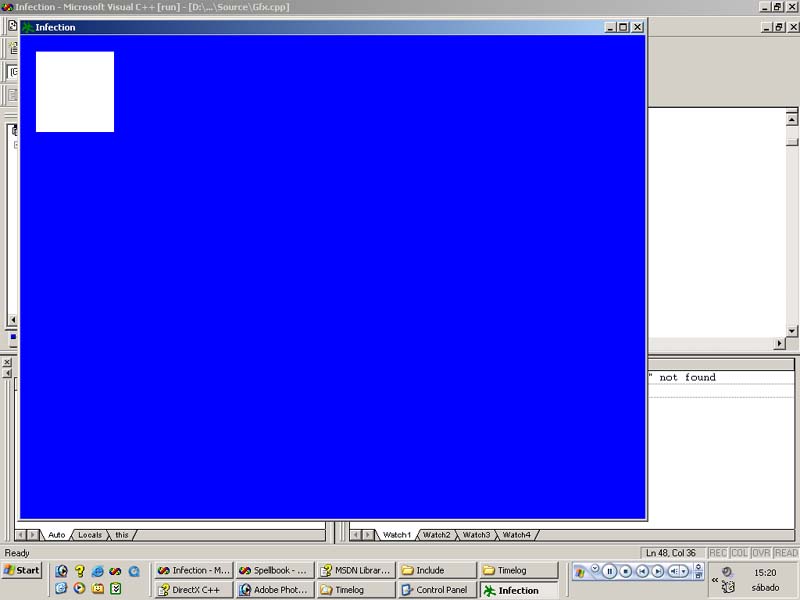Click the editor vertical scrollbar down arrow
Image resolution: width=800 pixels, height=600 pixels.
point(791,331)
